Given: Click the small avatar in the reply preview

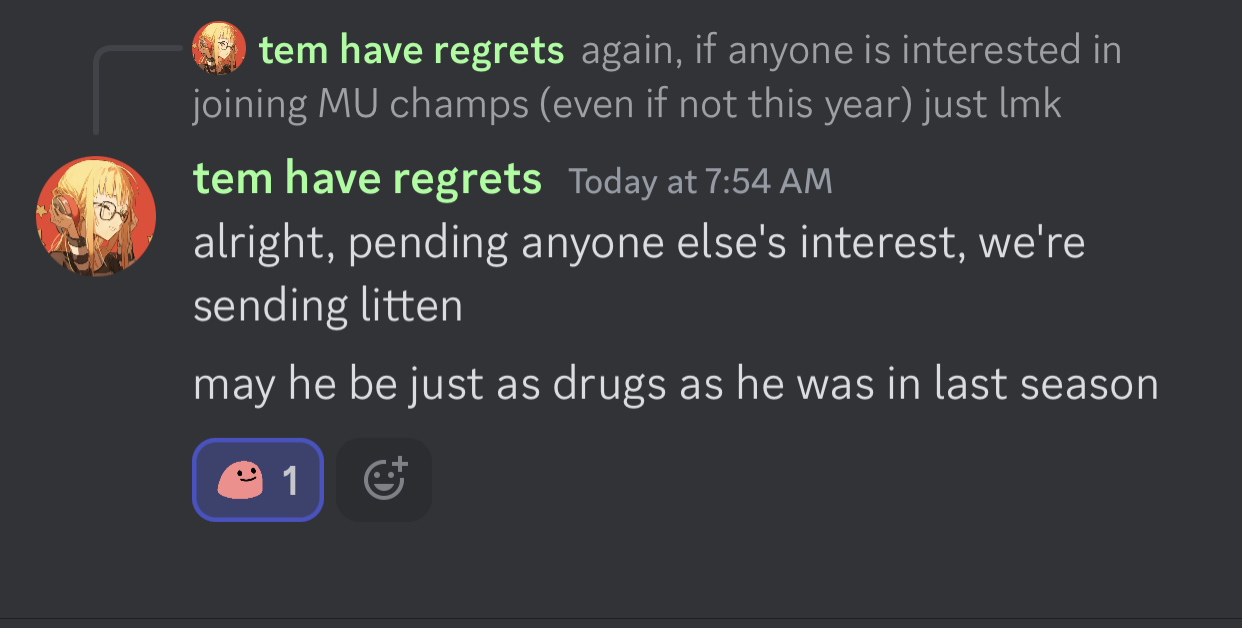Looking at the screenshot, I should (x=219, y=48).
